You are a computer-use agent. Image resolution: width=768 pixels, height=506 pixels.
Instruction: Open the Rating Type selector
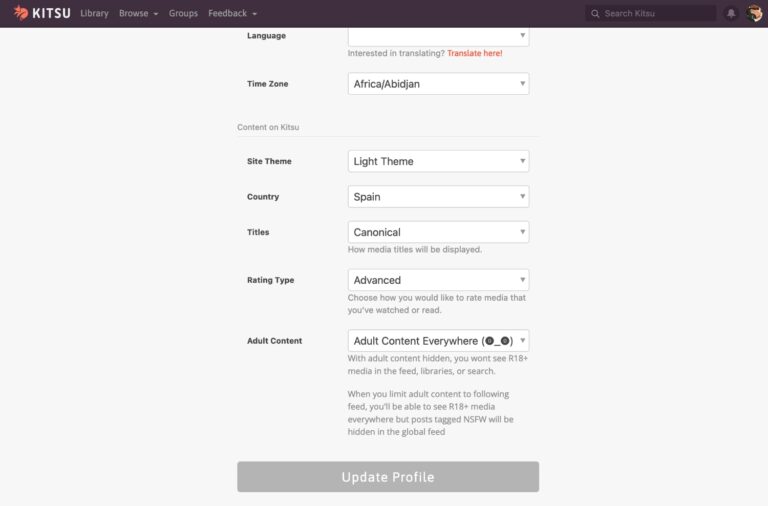pyautogui.click(x=438, y=280)
